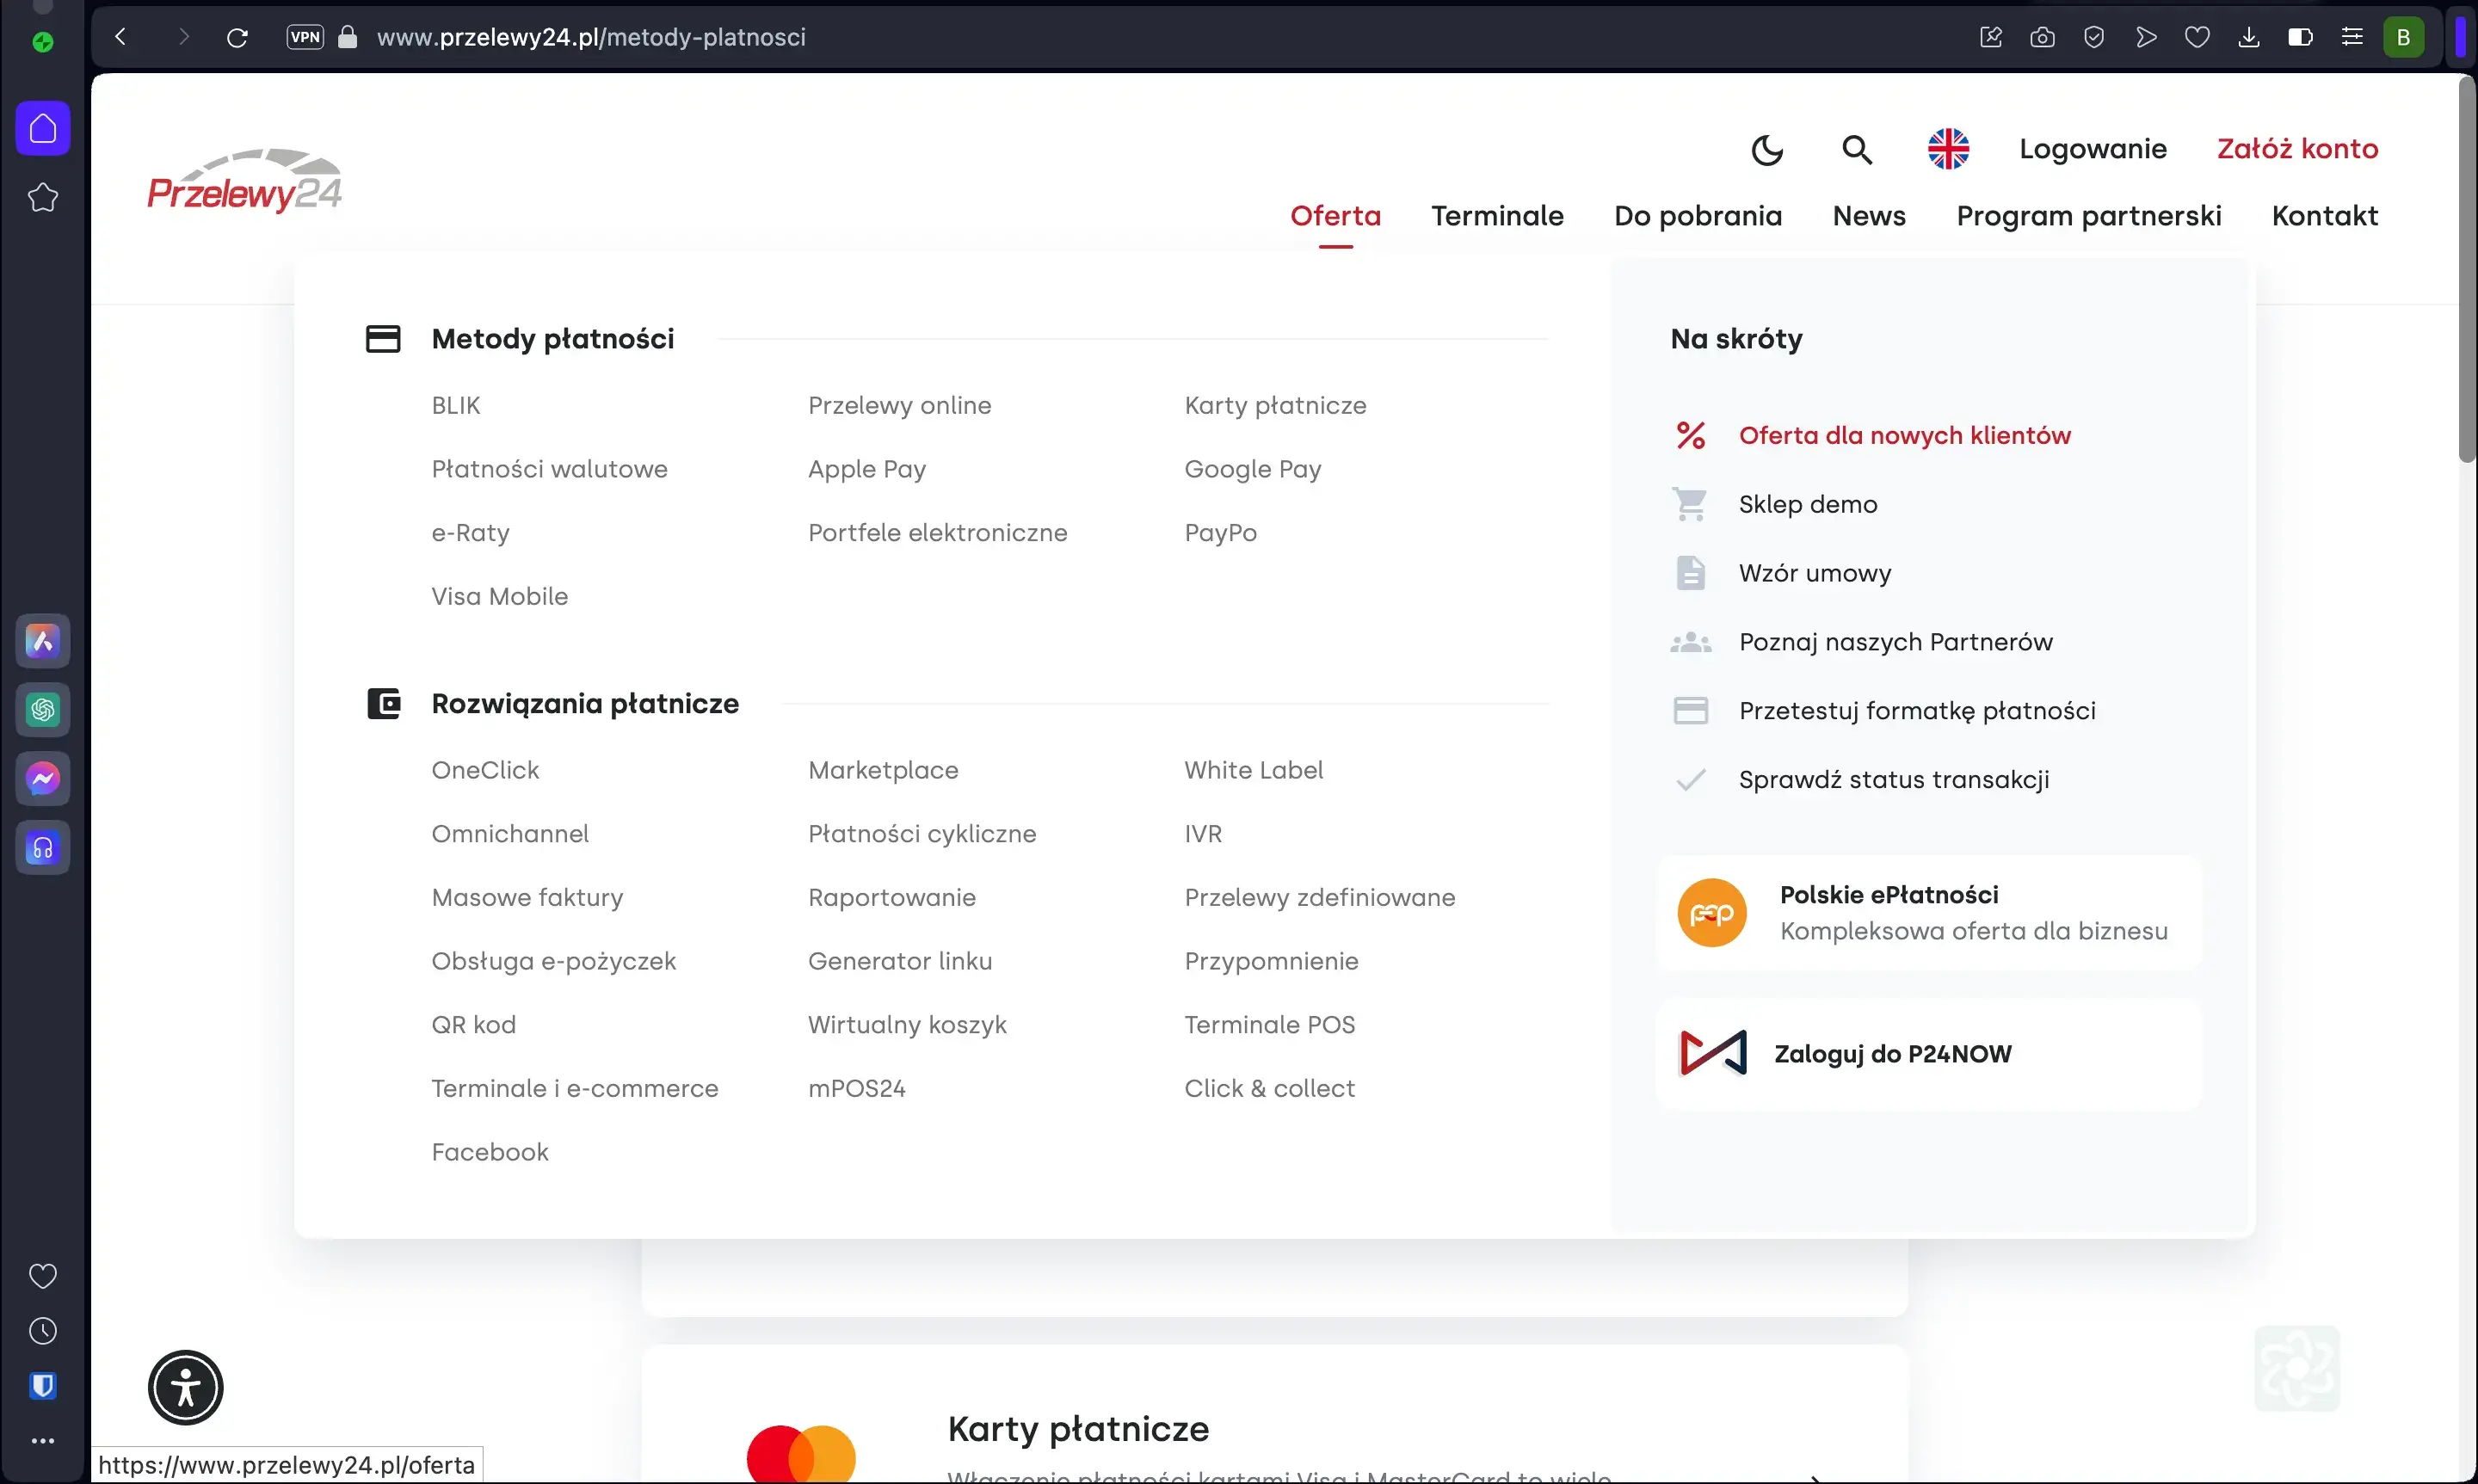Go to News

[1869, 216]
